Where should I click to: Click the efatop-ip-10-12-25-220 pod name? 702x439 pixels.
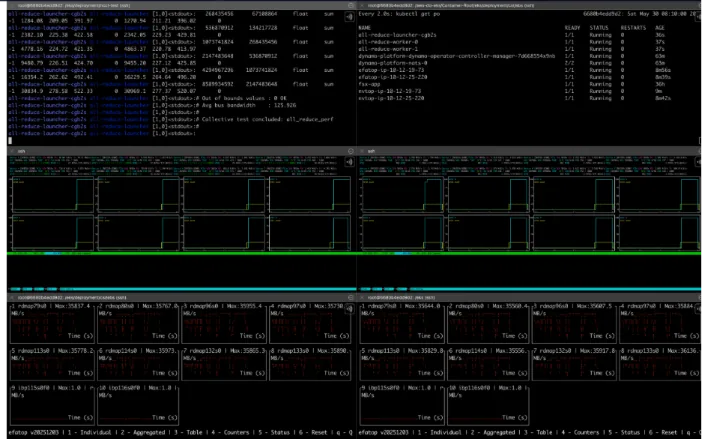coord(393,77)
